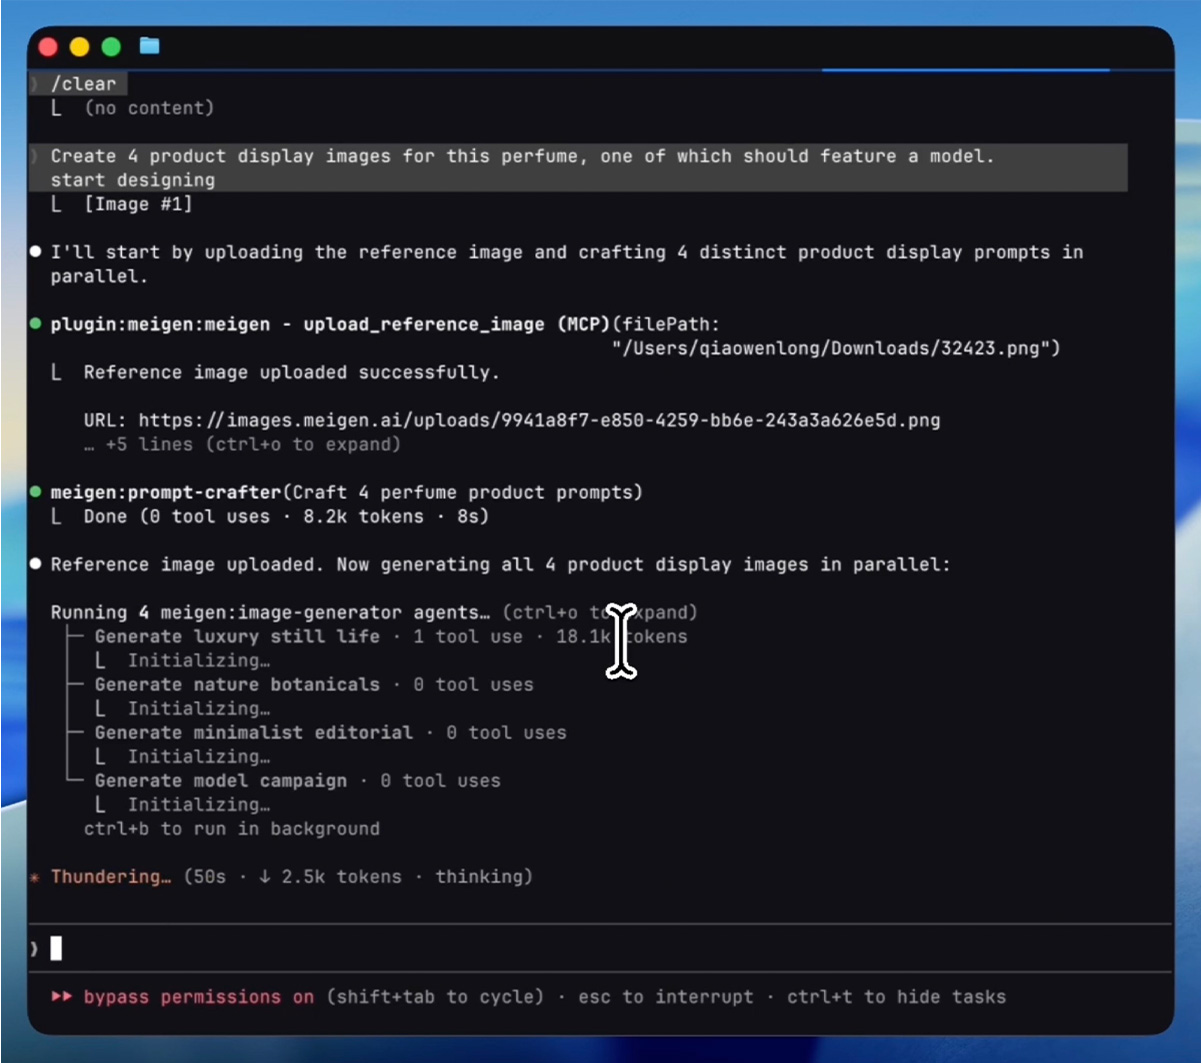Click the command prompt input line
The width and height of the screenshot is (1202, 1063).
coord(600,948)
